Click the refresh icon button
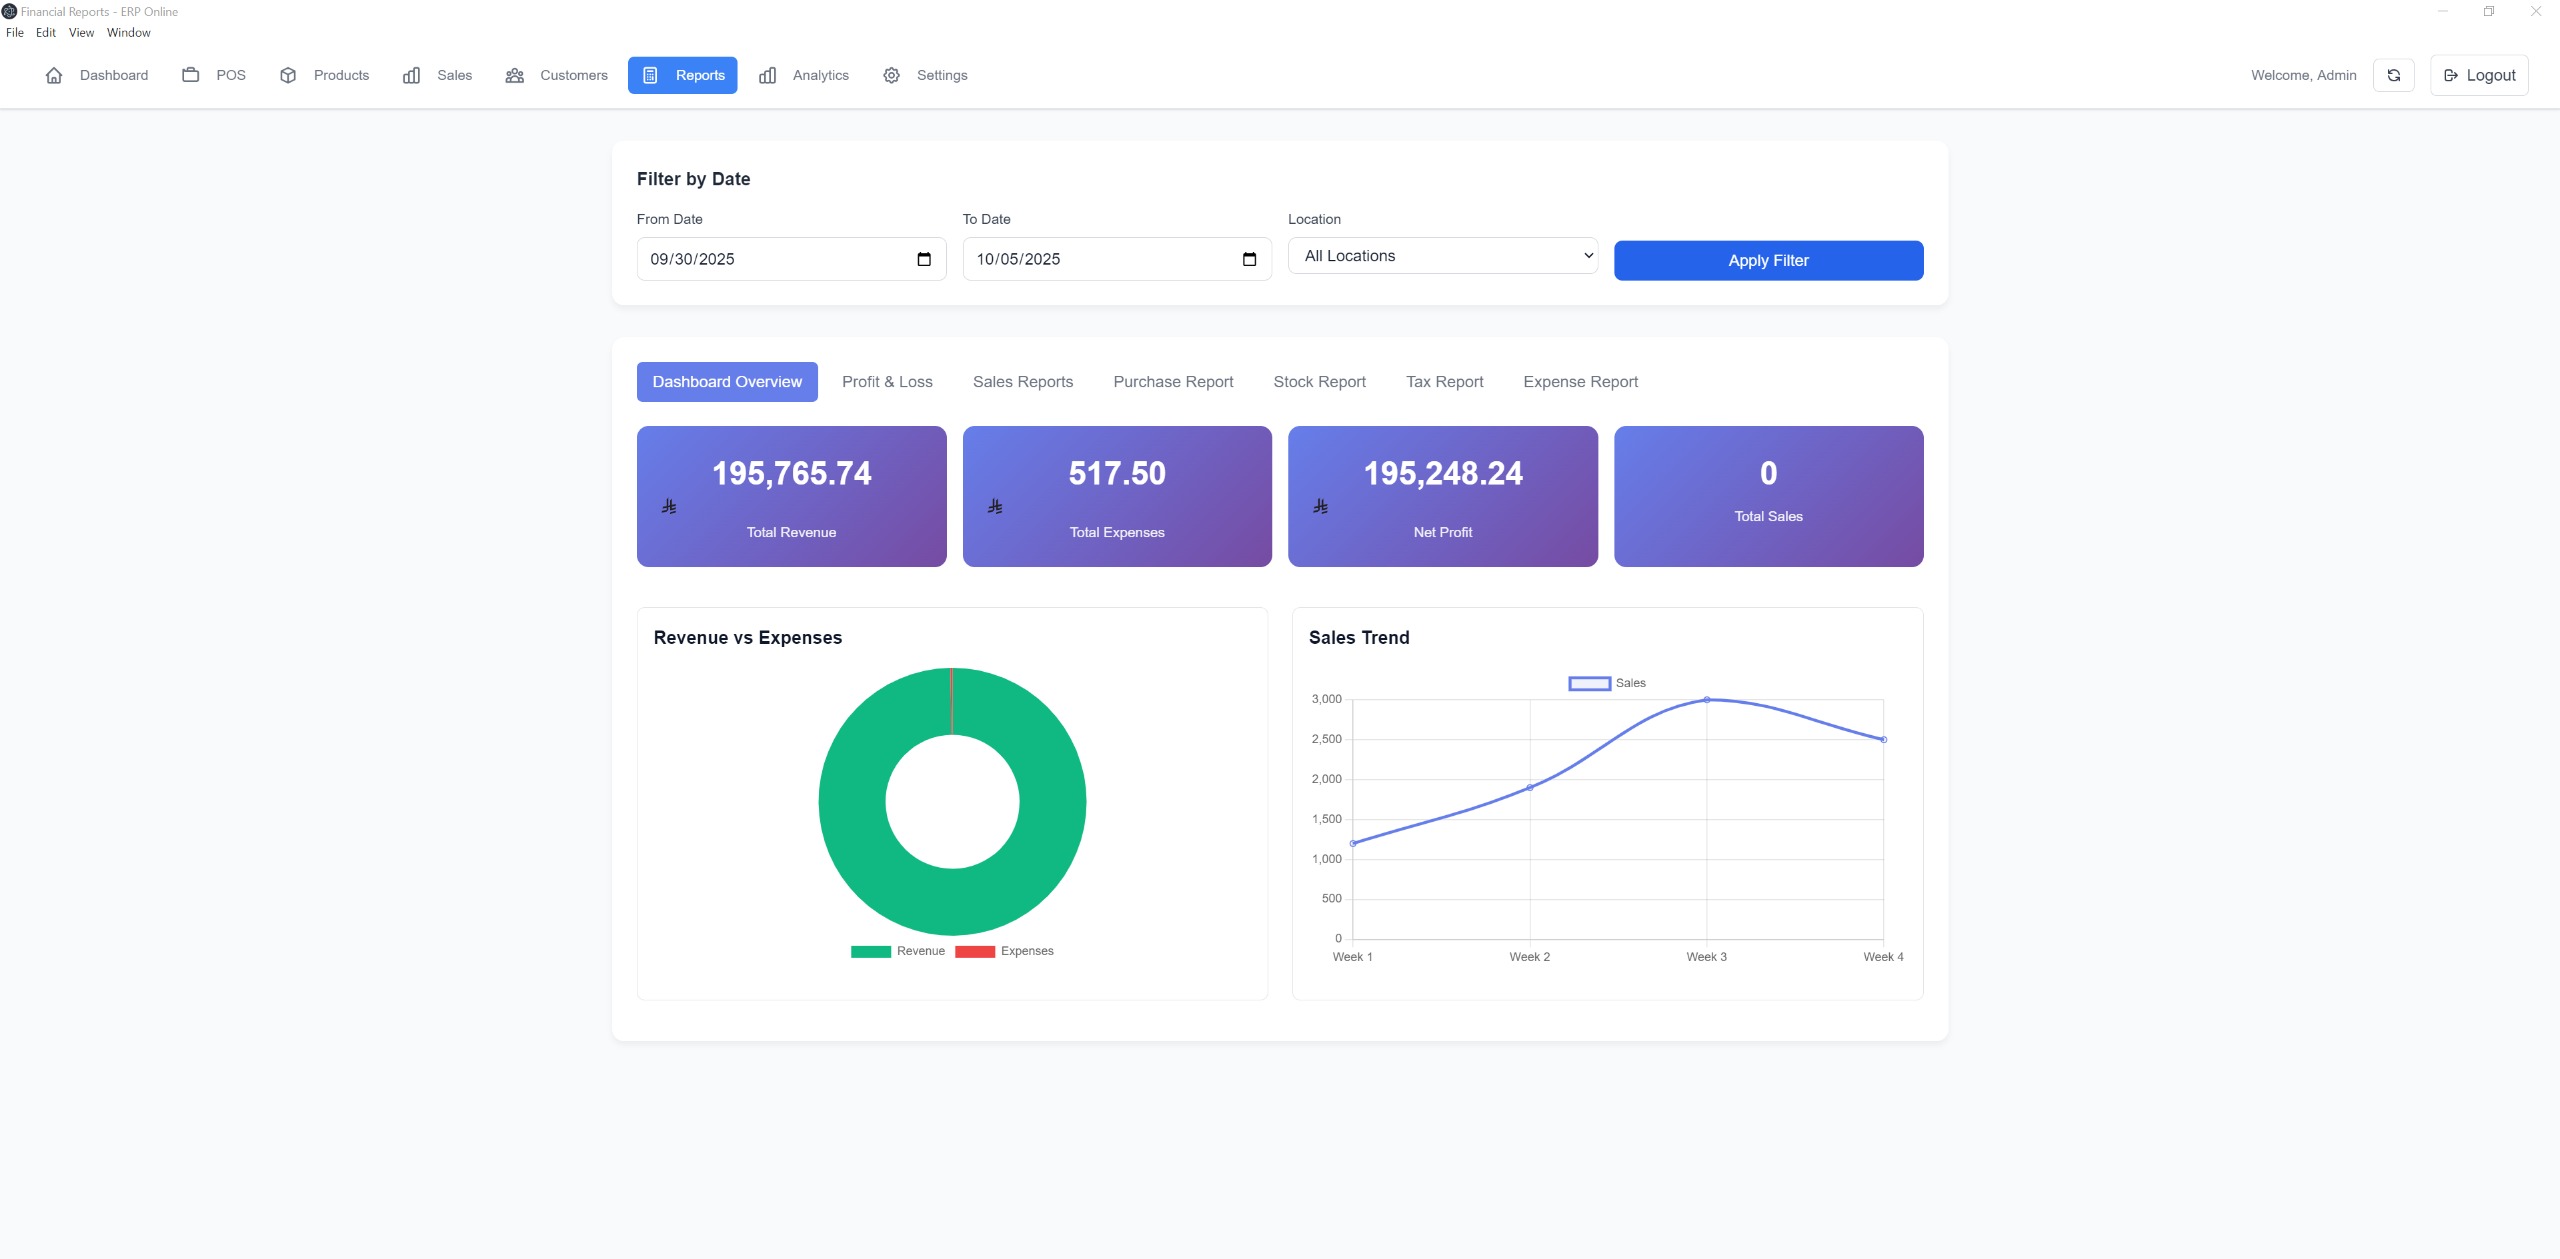The height and width of the screenshot is (1259, 2560). point(2393,75)
